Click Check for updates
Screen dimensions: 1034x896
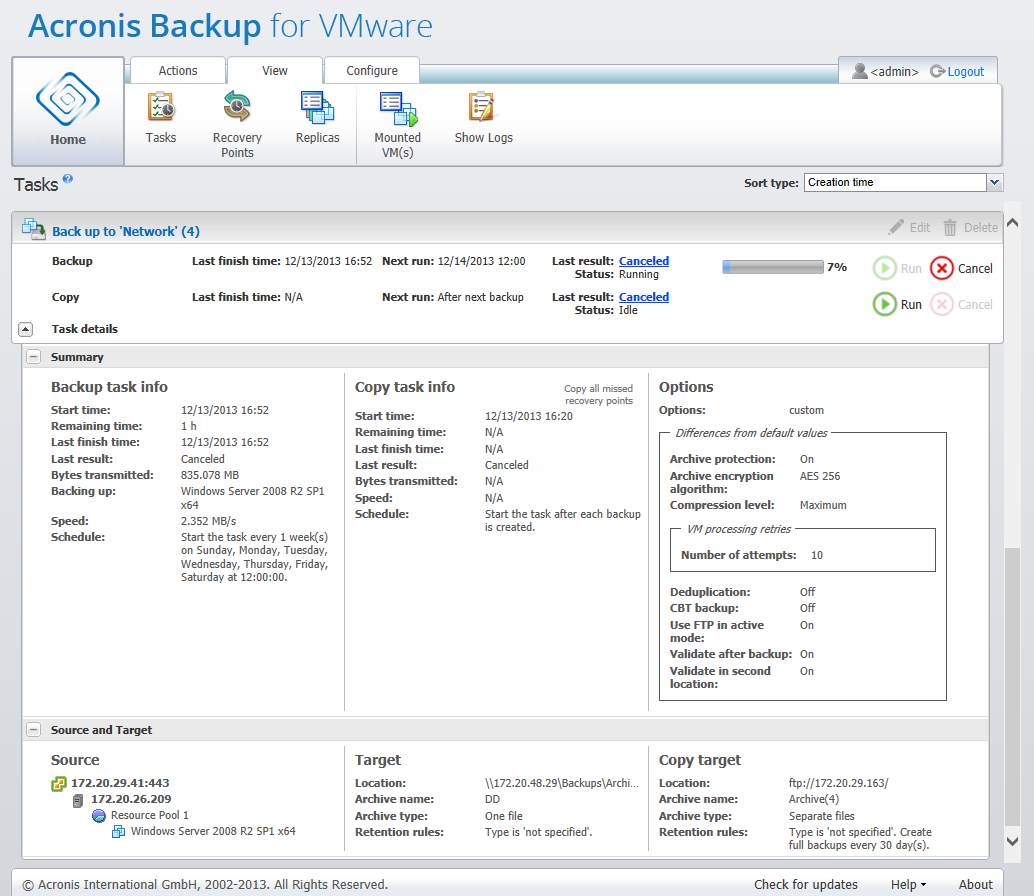pos(806,885)
